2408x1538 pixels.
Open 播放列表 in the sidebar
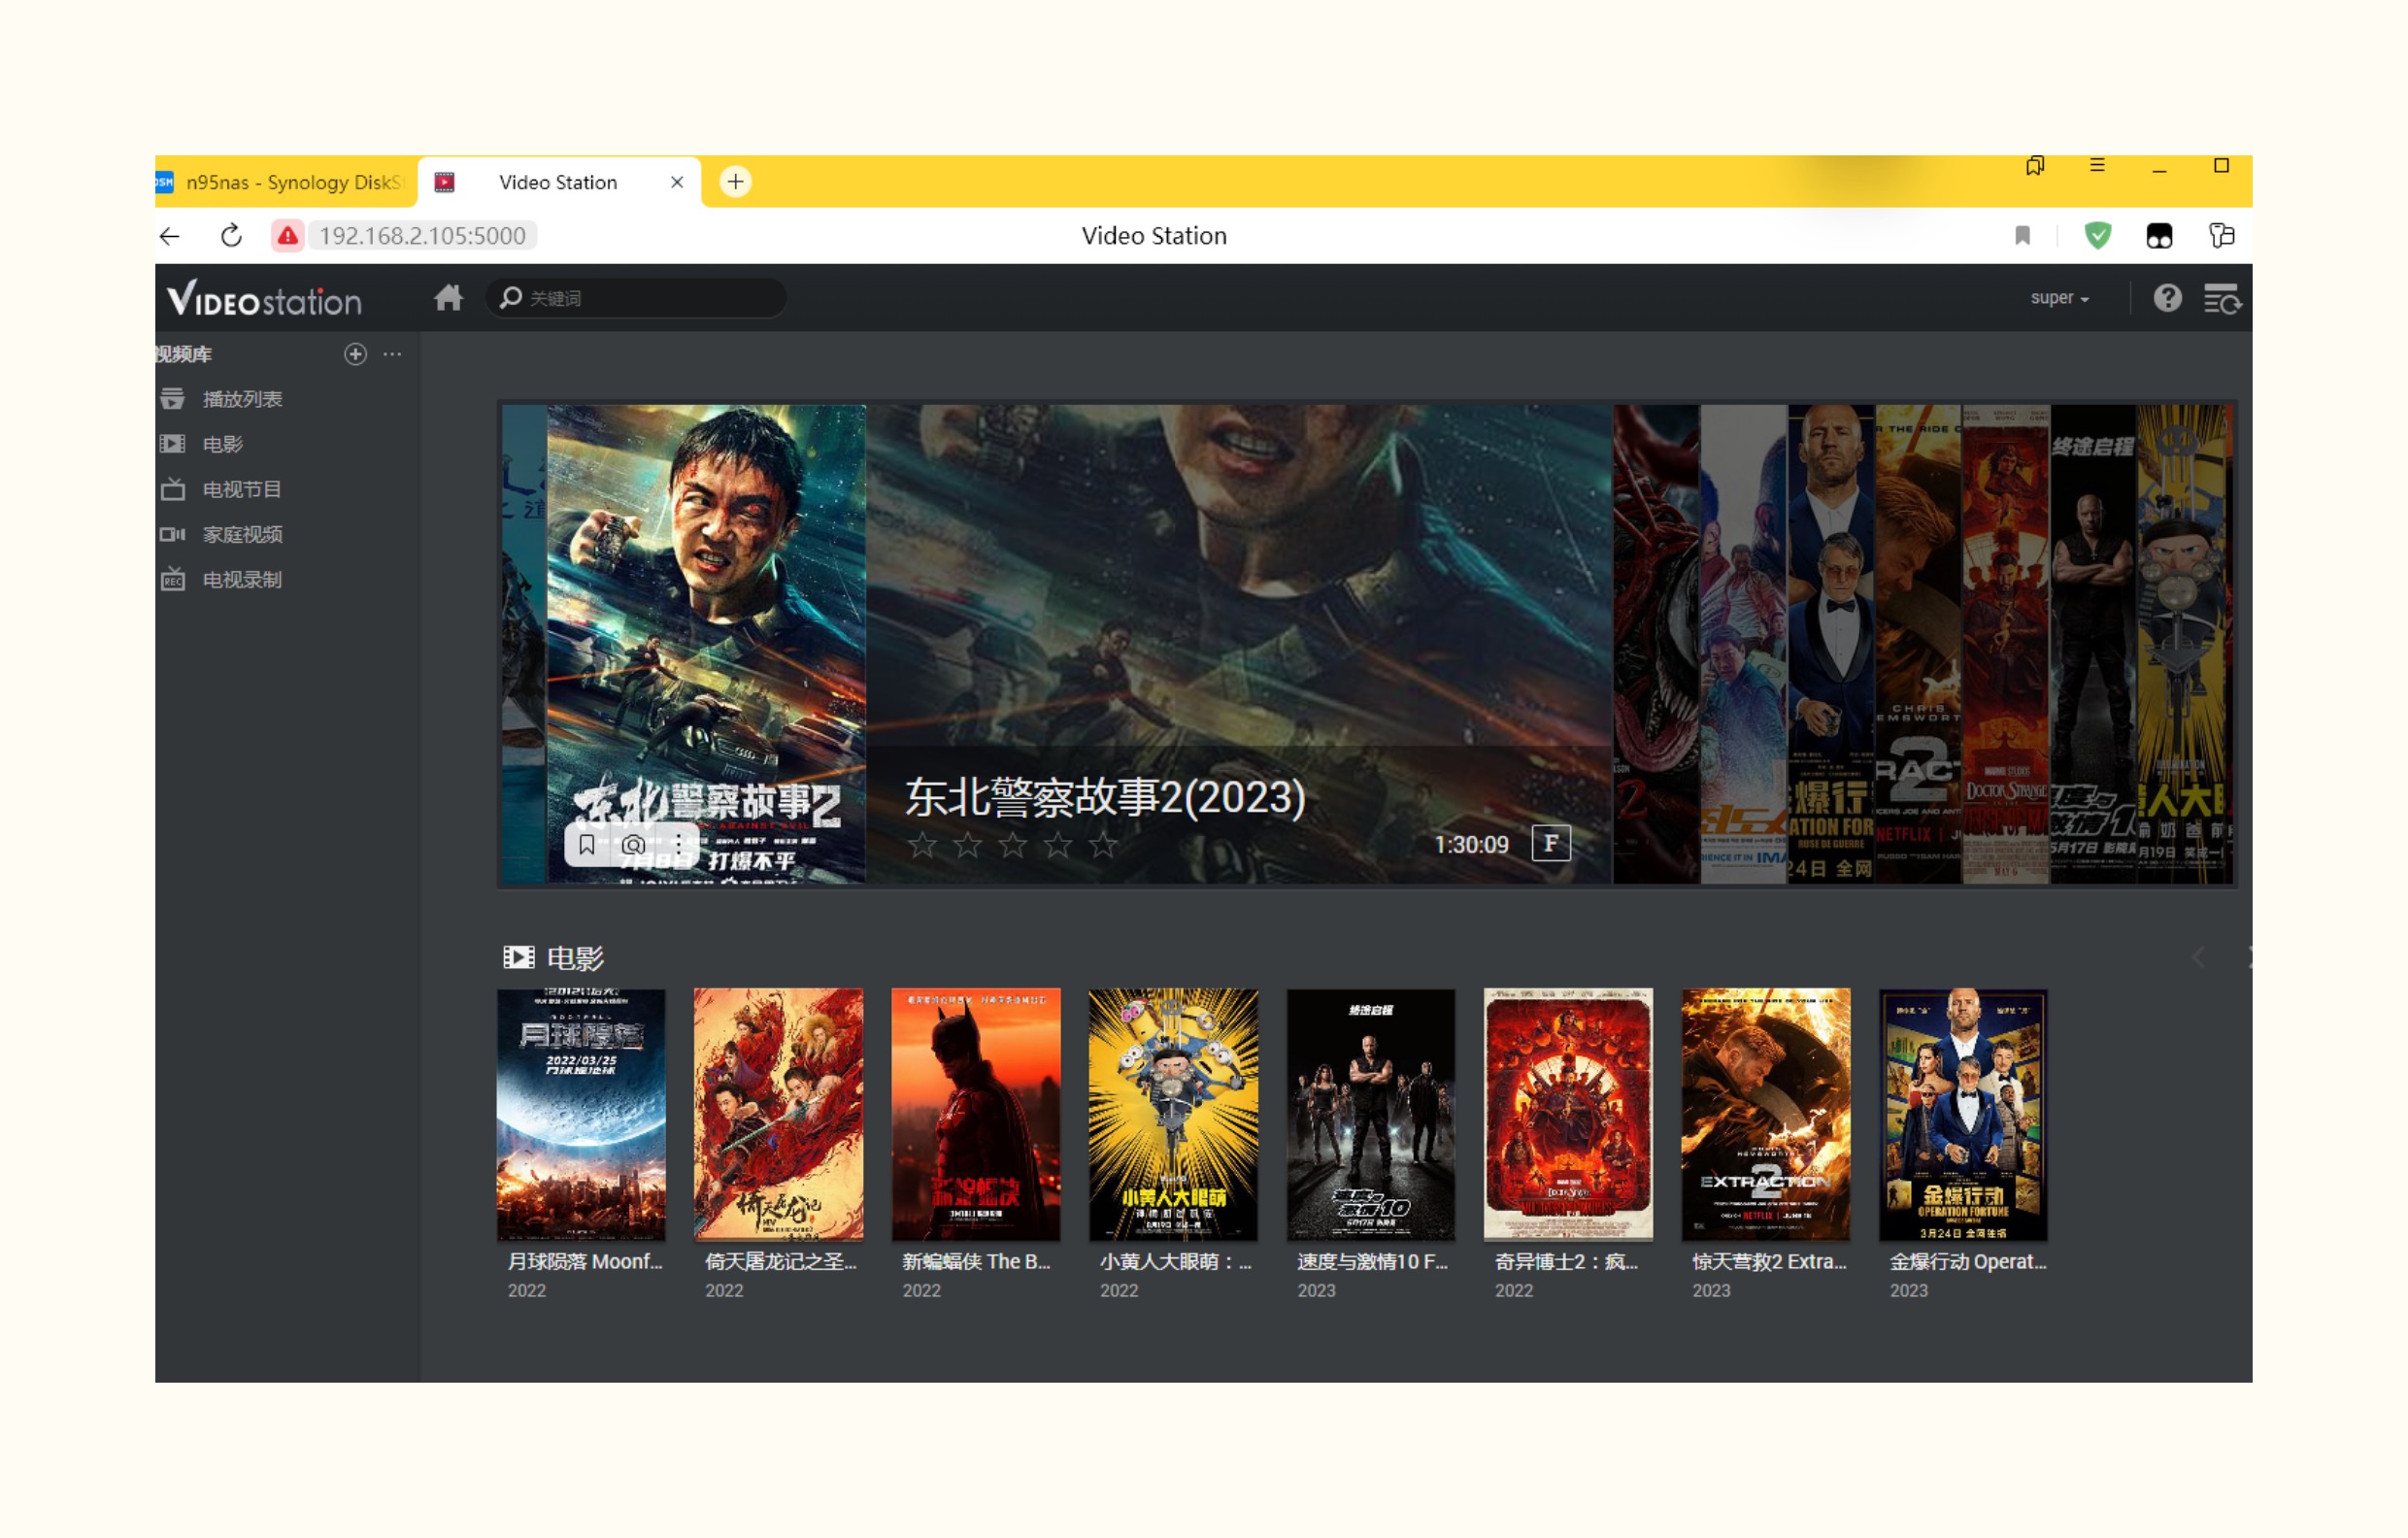click(241, 399)
